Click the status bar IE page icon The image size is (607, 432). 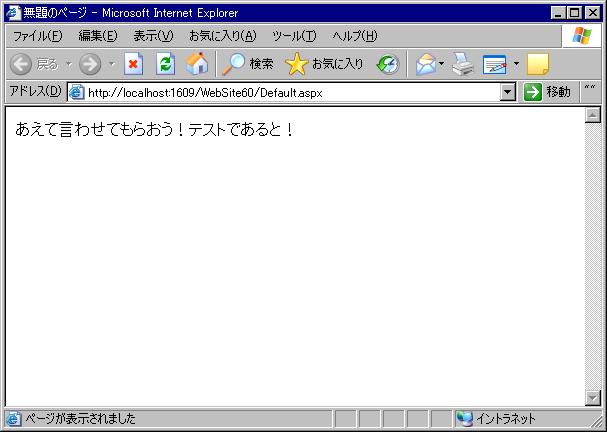pyautogui.click(x=14, y=419)
